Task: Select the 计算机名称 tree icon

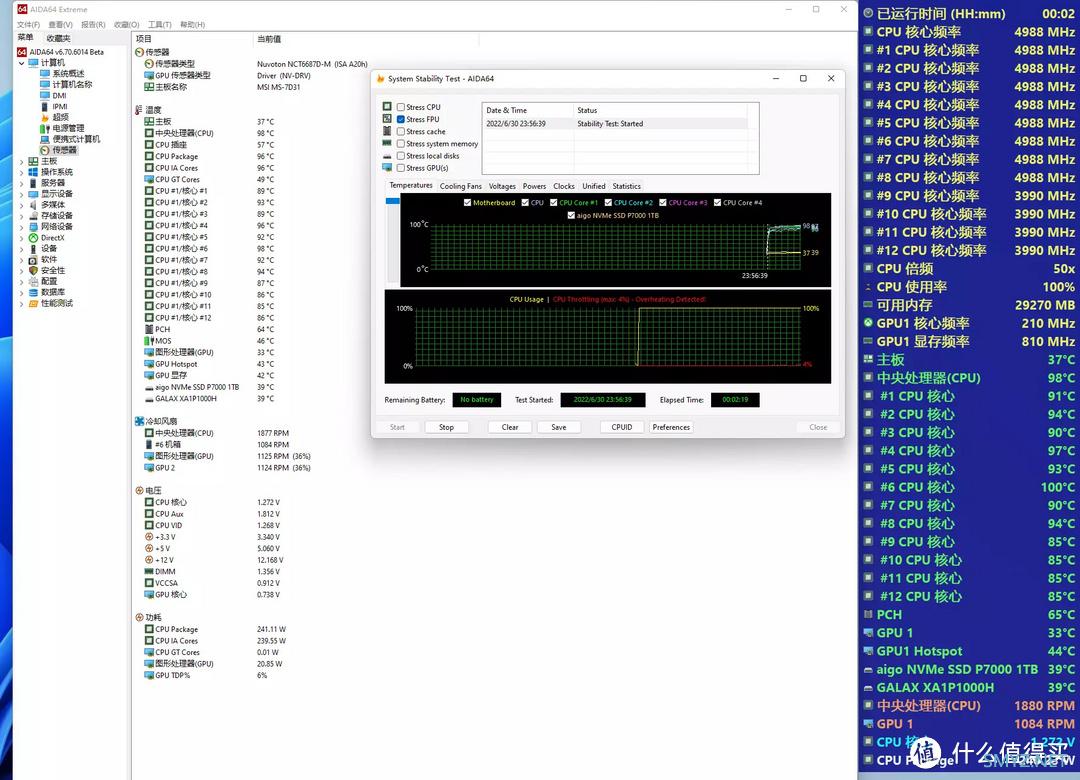Action: click(x=45, y=84)
